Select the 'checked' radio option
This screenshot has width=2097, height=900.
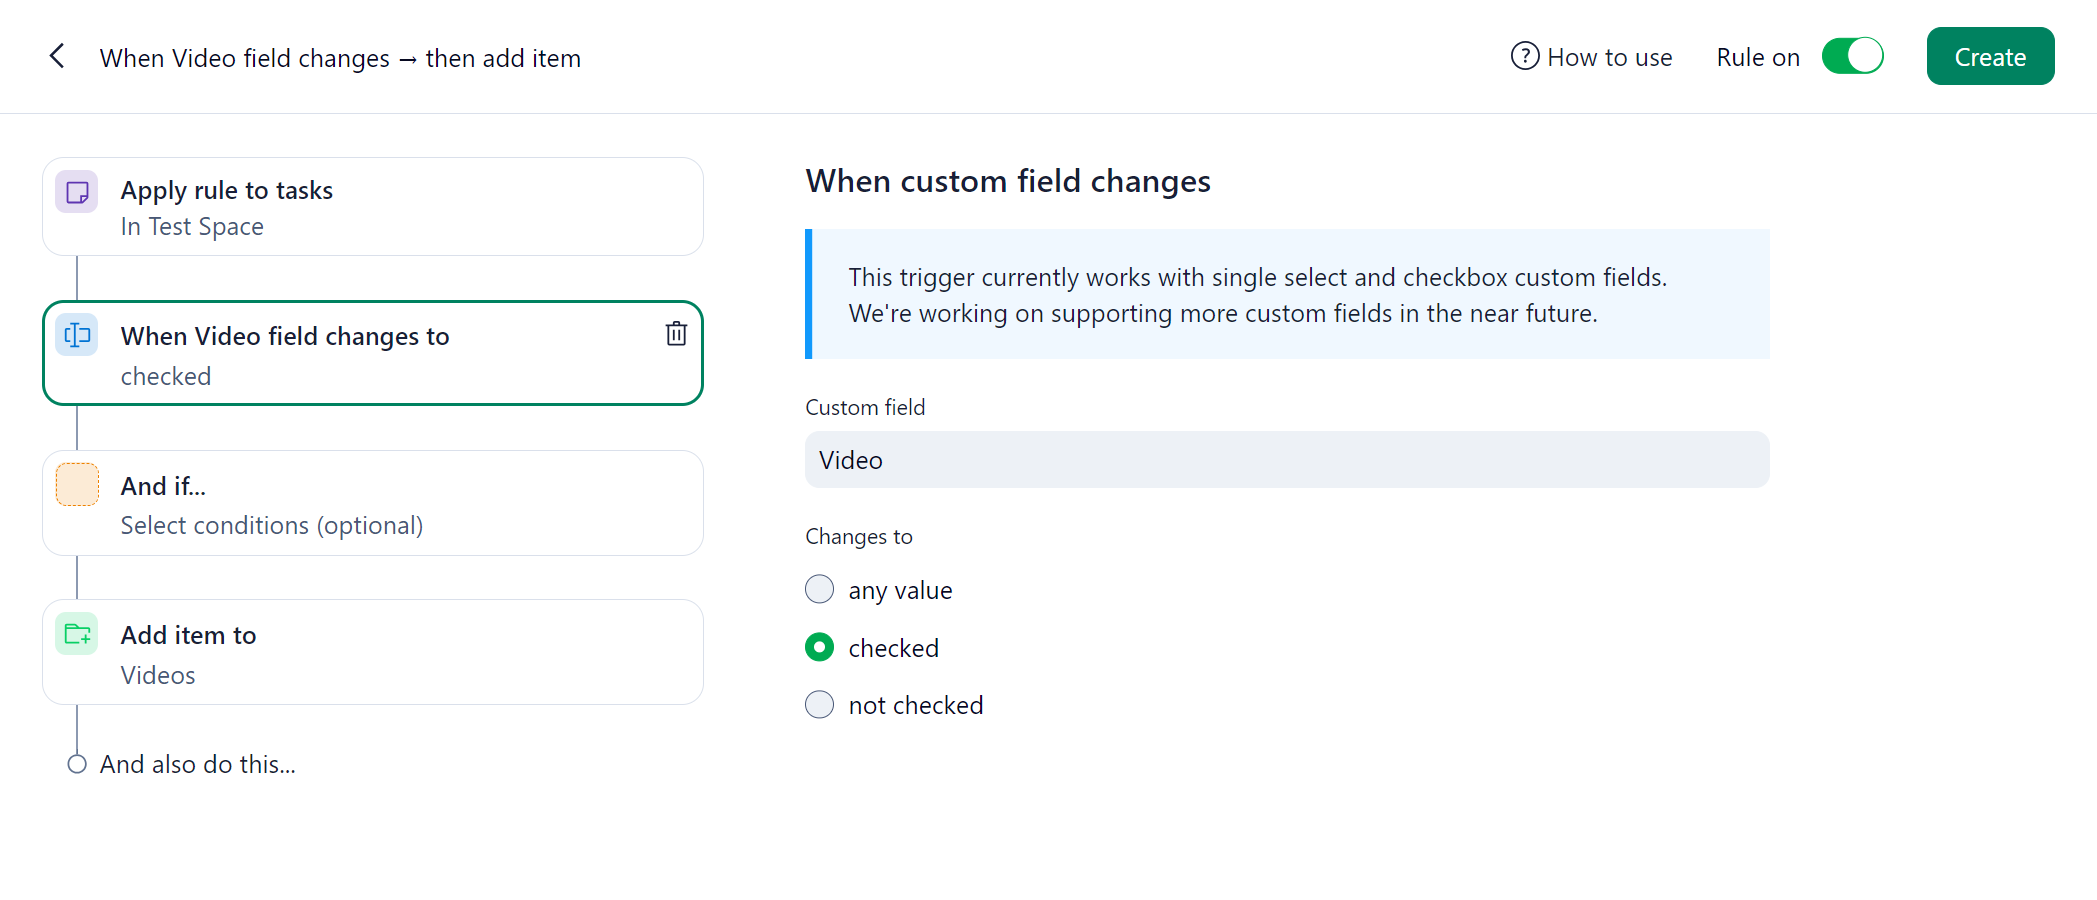pos(819,648)
